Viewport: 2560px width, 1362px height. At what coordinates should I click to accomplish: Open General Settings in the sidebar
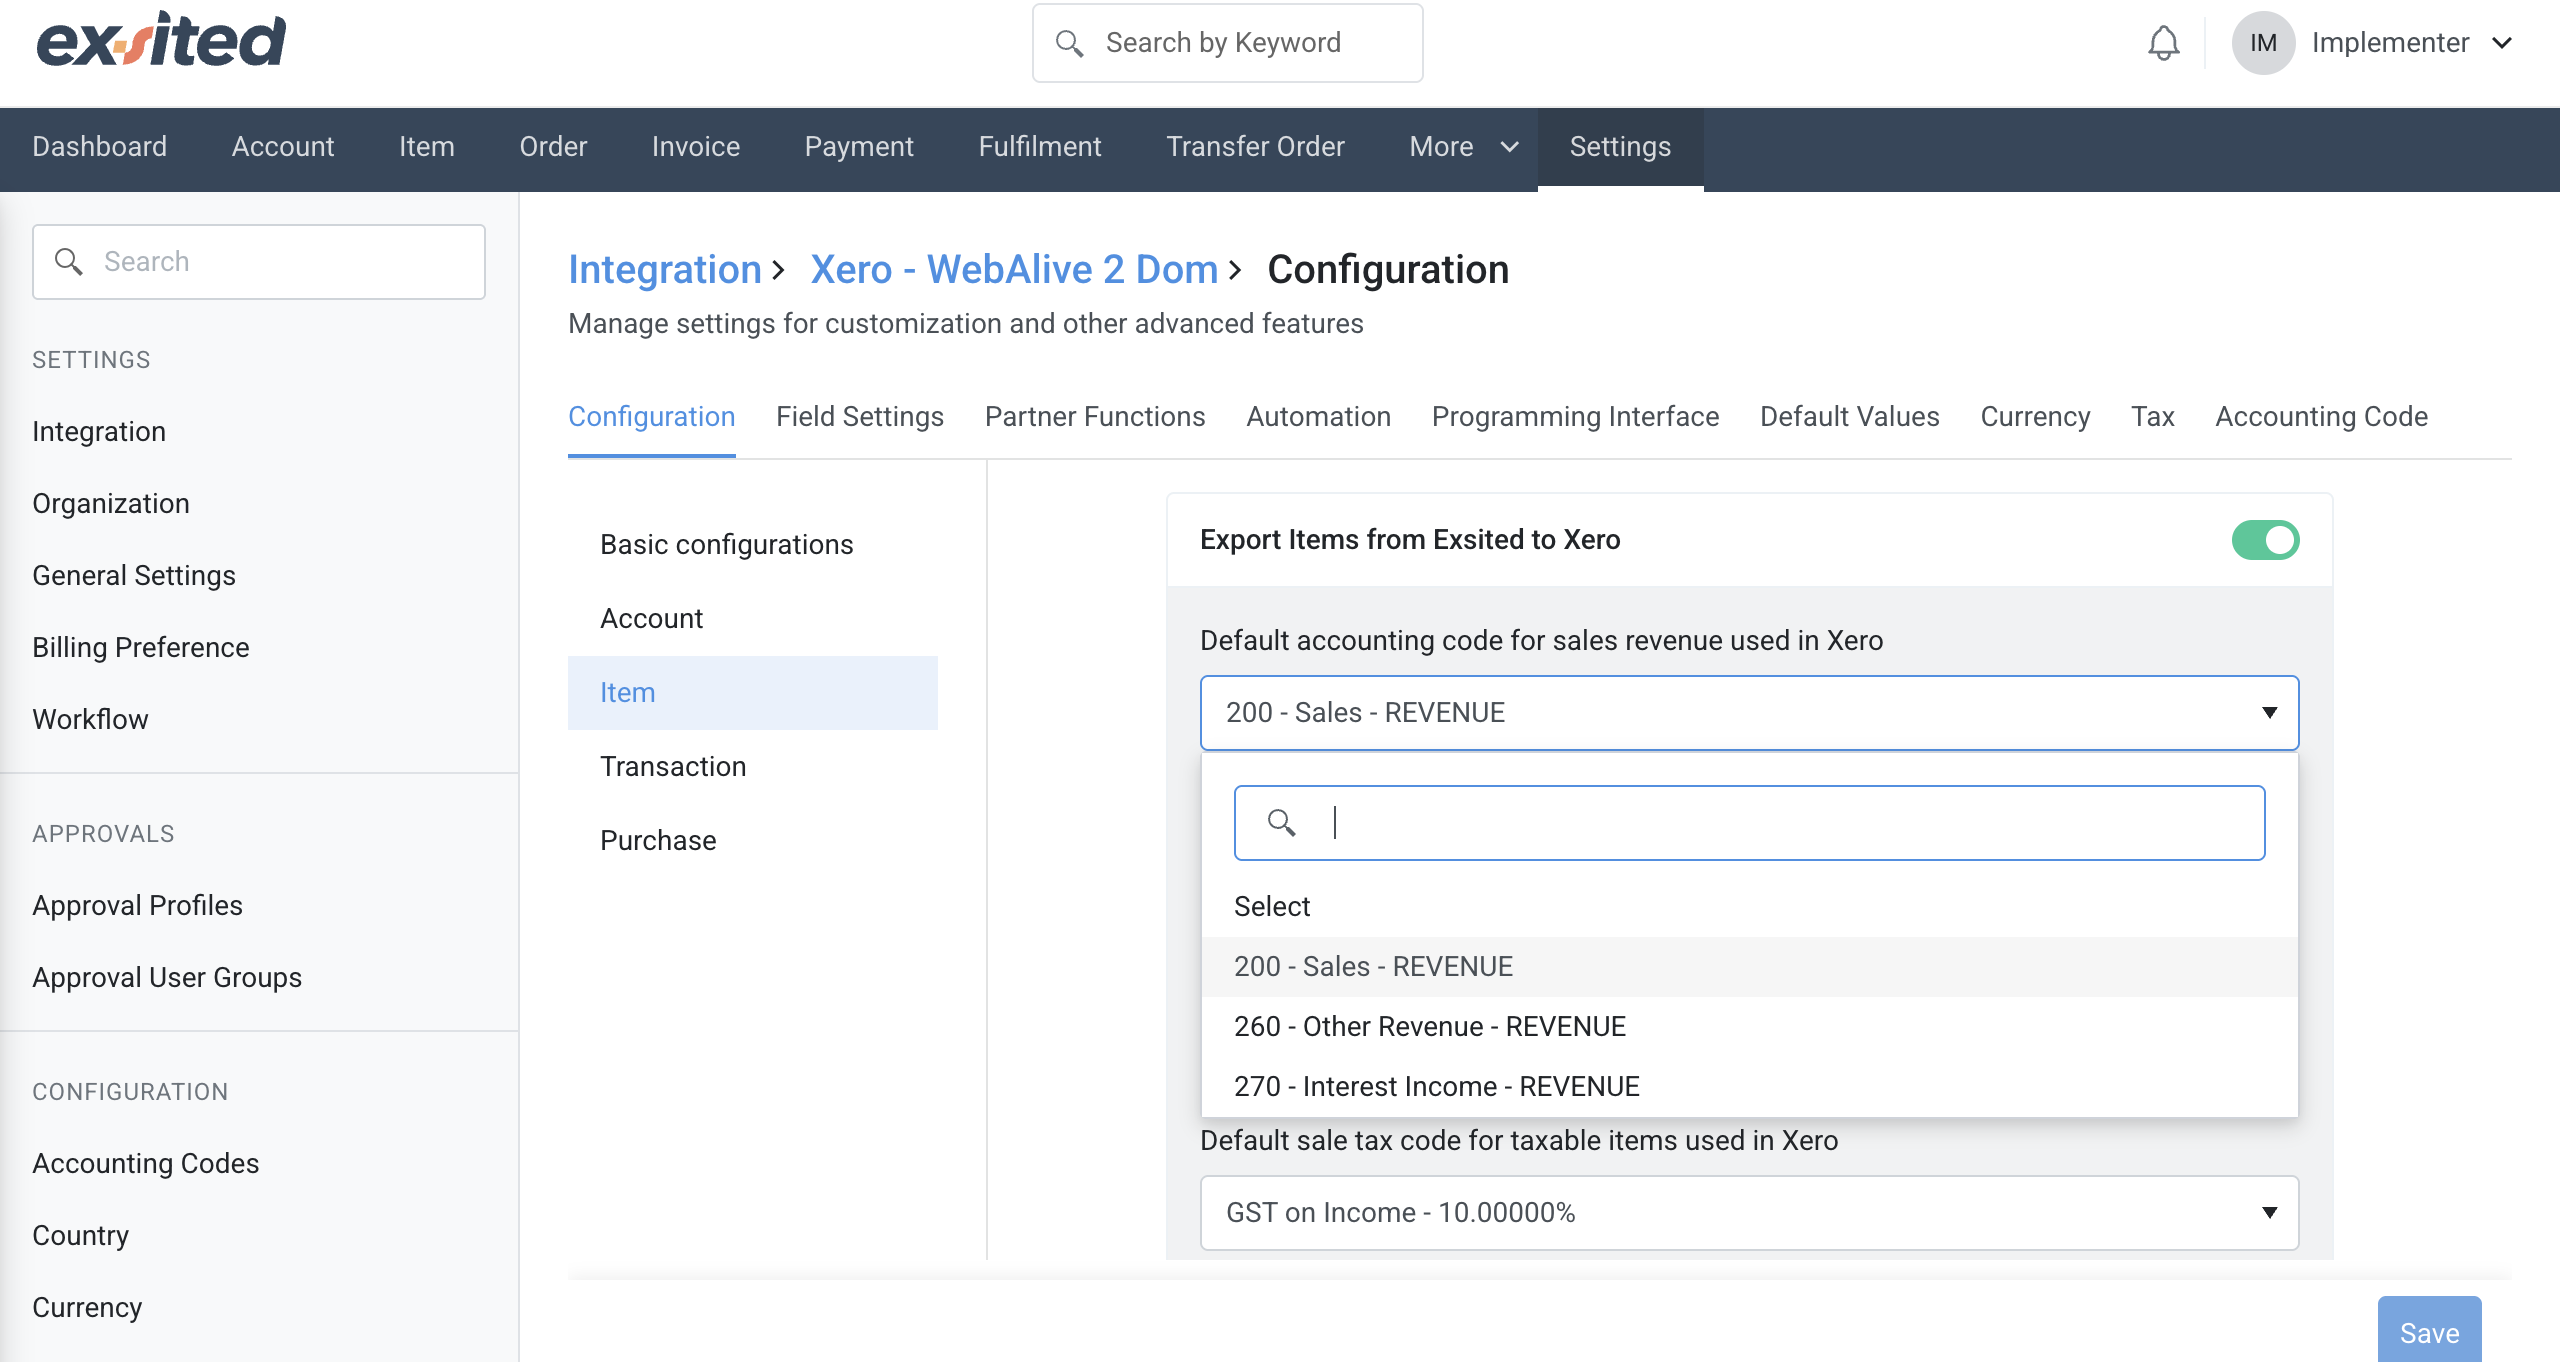(x=134, y=575)
